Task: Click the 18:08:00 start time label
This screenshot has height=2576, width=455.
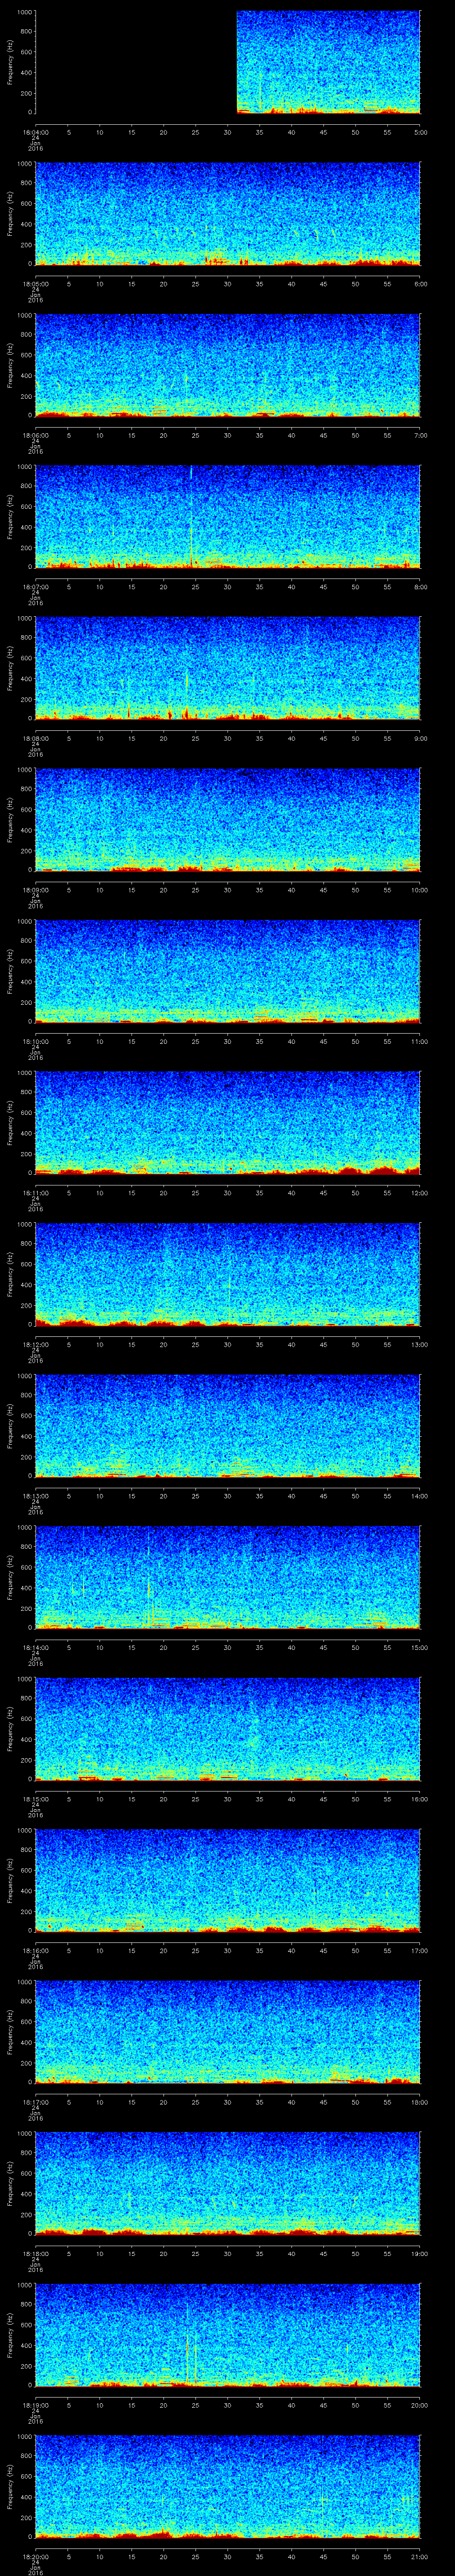Action: click(35, 737)
